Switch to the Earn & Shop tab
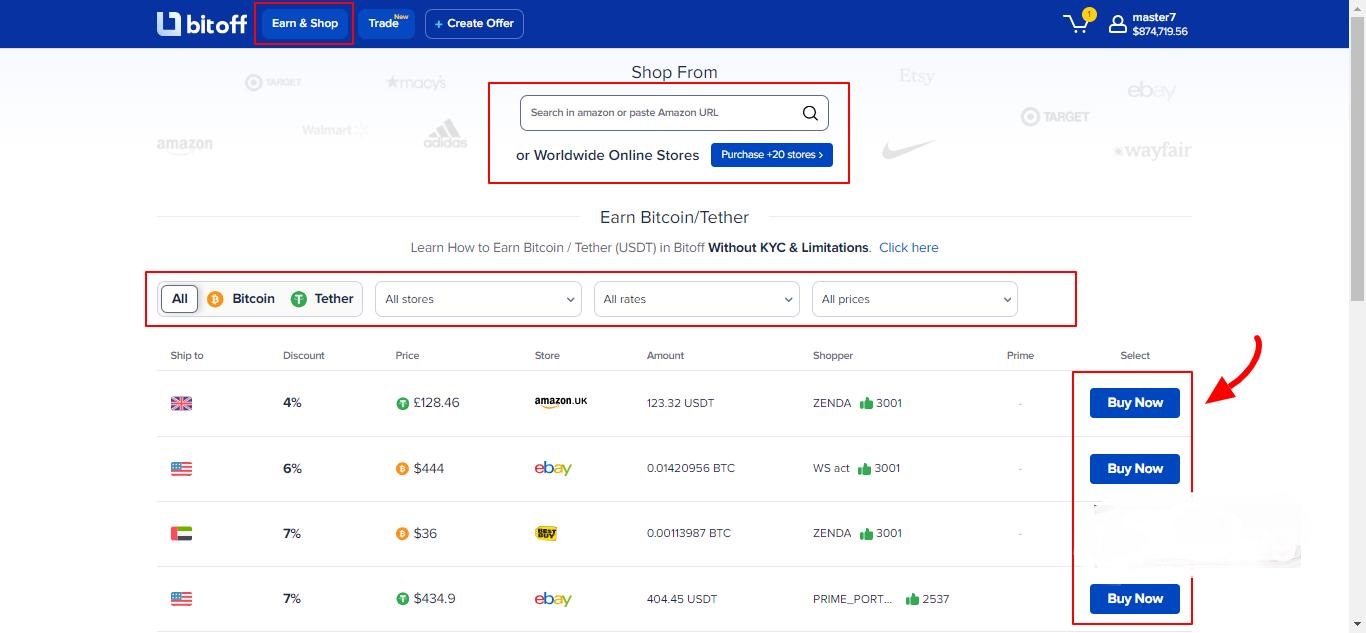 (305, 24)
